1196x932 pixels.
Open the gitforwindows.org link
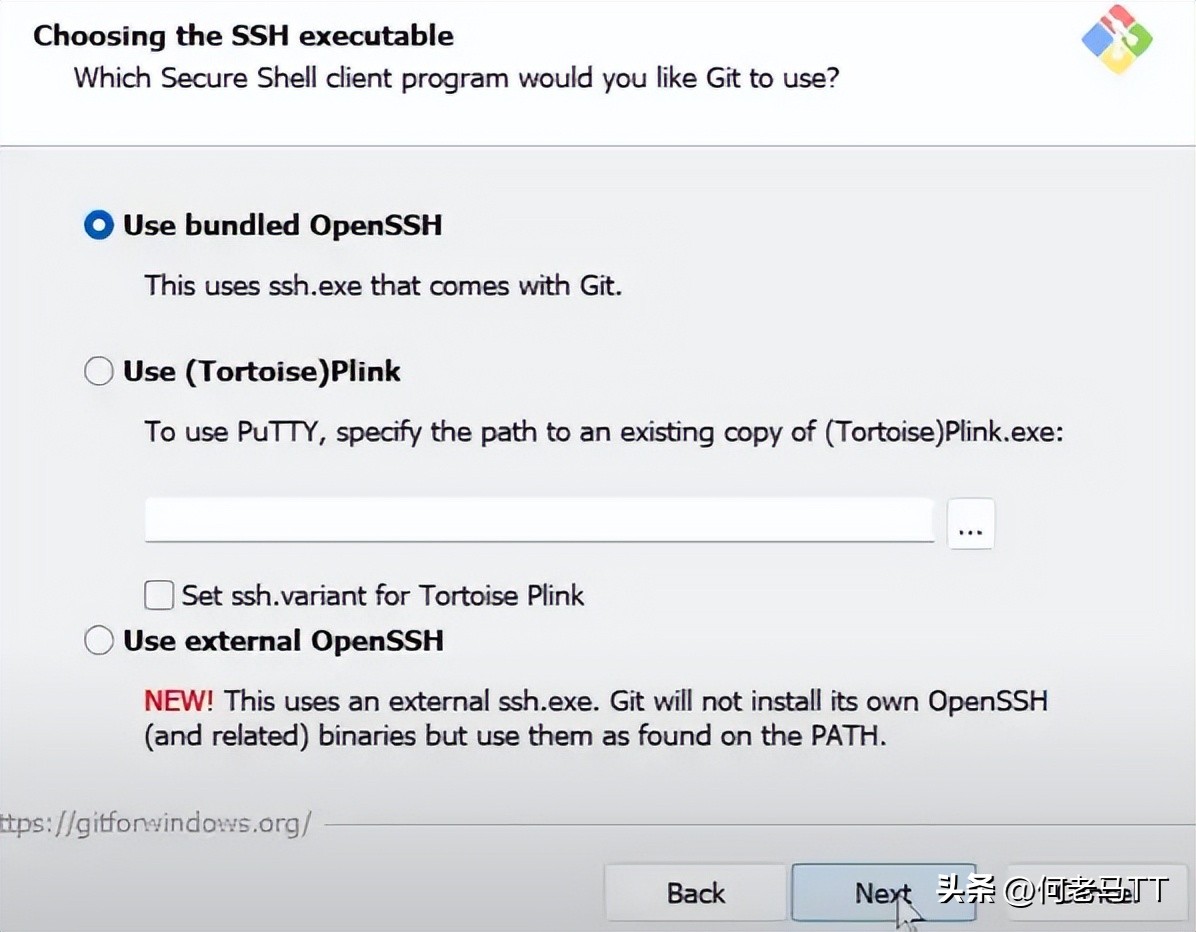pos(155,824)
